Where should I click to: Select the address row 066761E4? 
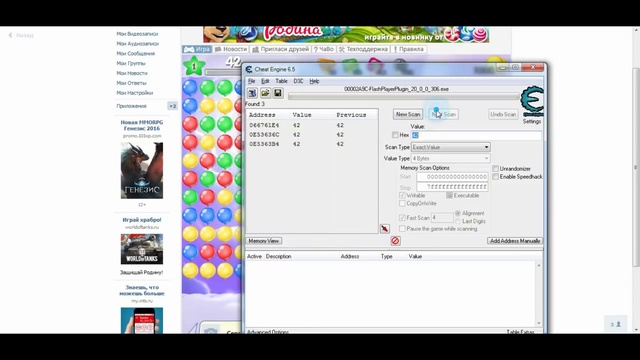coord(312,125)
